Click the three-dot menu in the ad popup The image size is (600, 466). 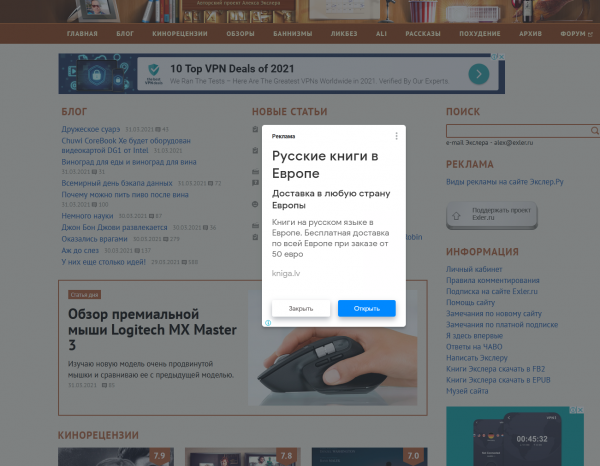[396, 136]
